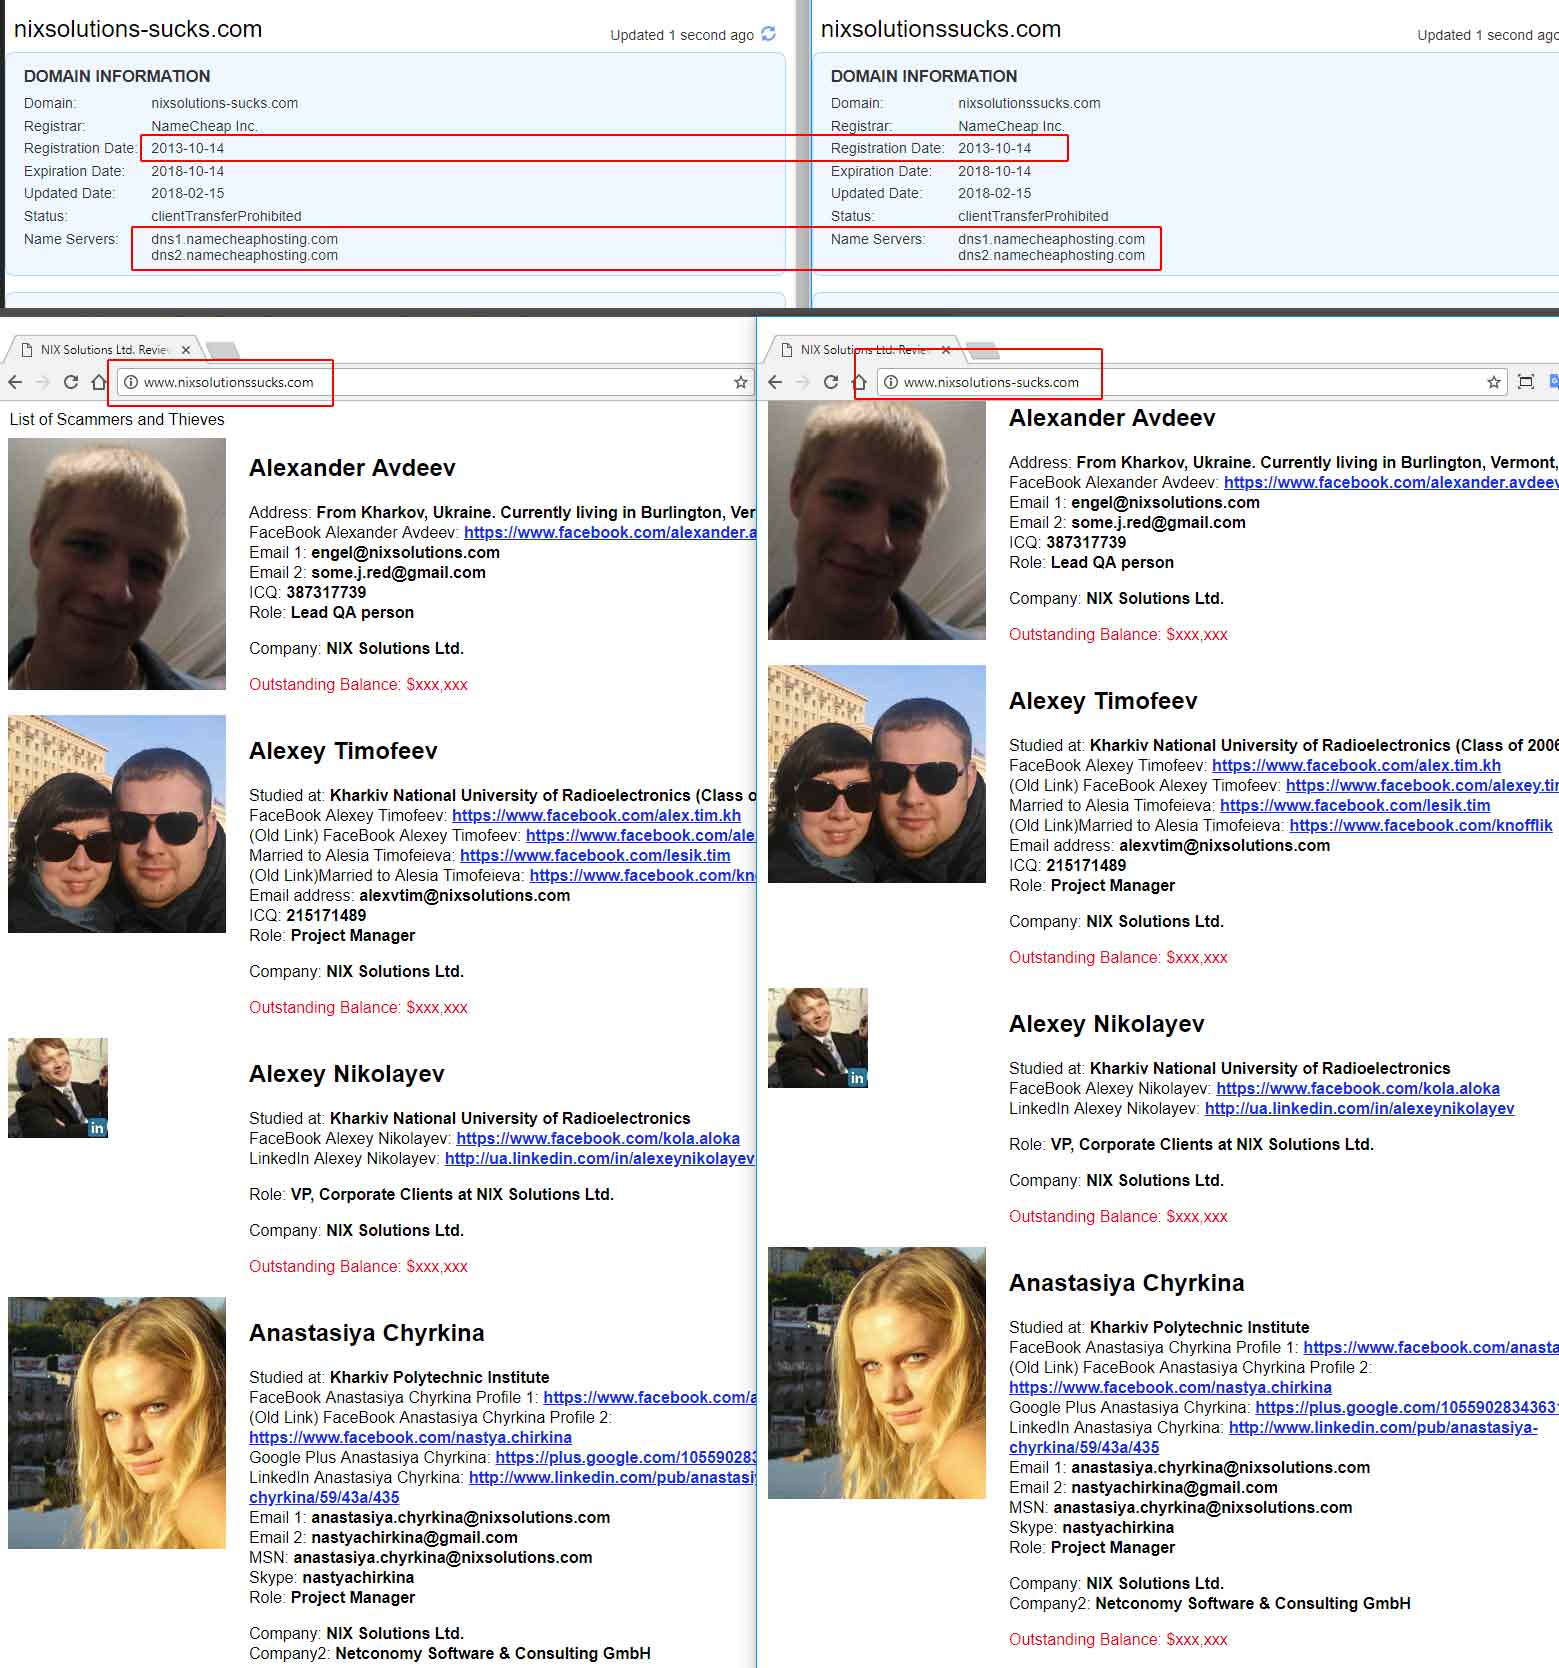Open kola.aloka Facebook link in left browser
Image resolution: width=1559 pixels, height=1668 pixels.
pyautogui.click(x=598, y=1138)
